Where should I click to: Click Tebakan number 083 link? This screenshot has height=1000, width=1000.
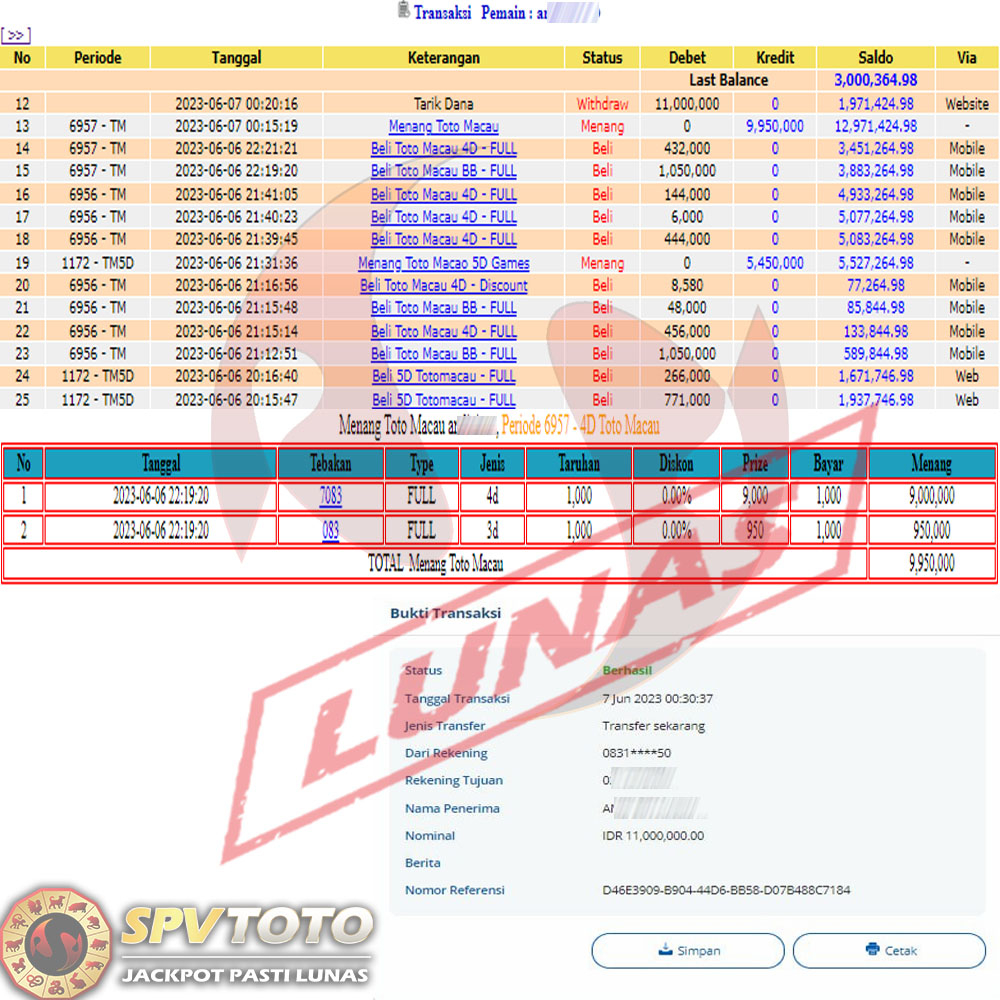point(330,531)
